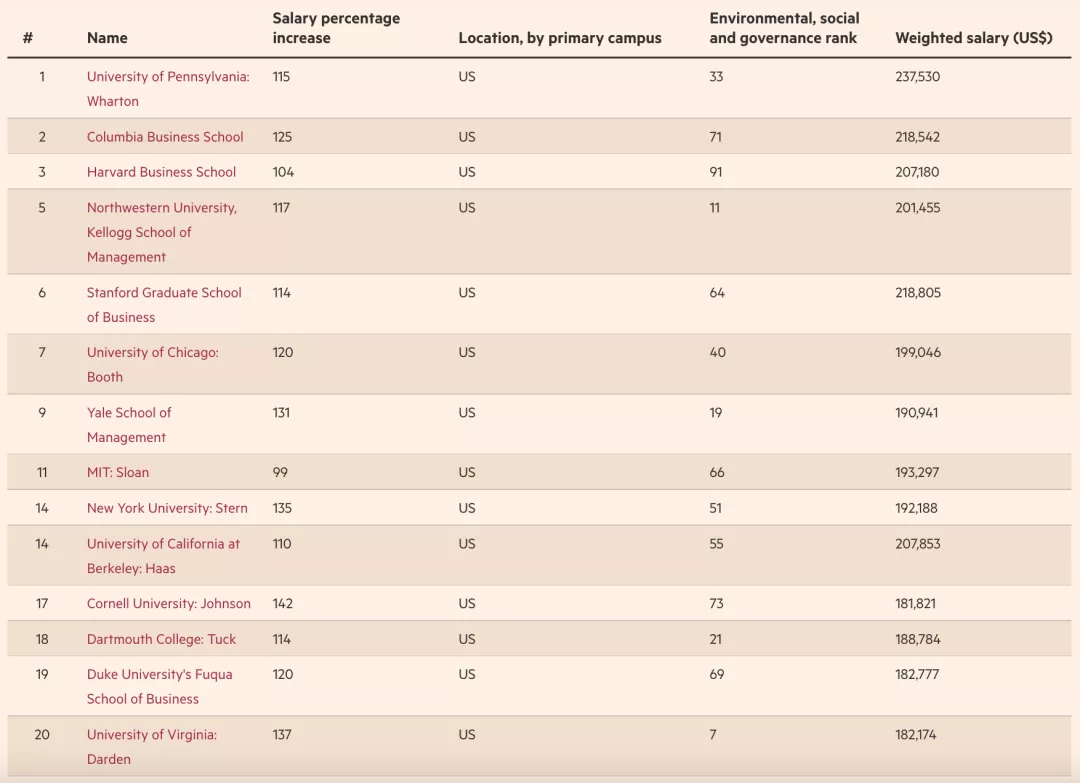Sort by Weighted salary (US$) column header
Viewport: 1080px width, 783px height.
[973, 38]
